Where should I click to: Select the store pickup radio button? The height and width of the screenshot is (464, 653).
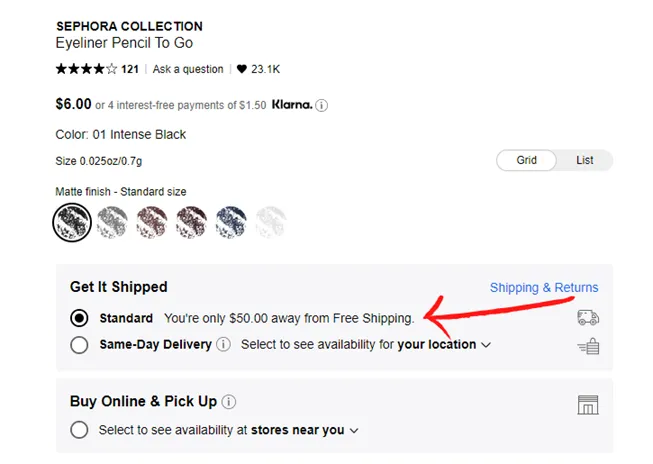[80, 430]
